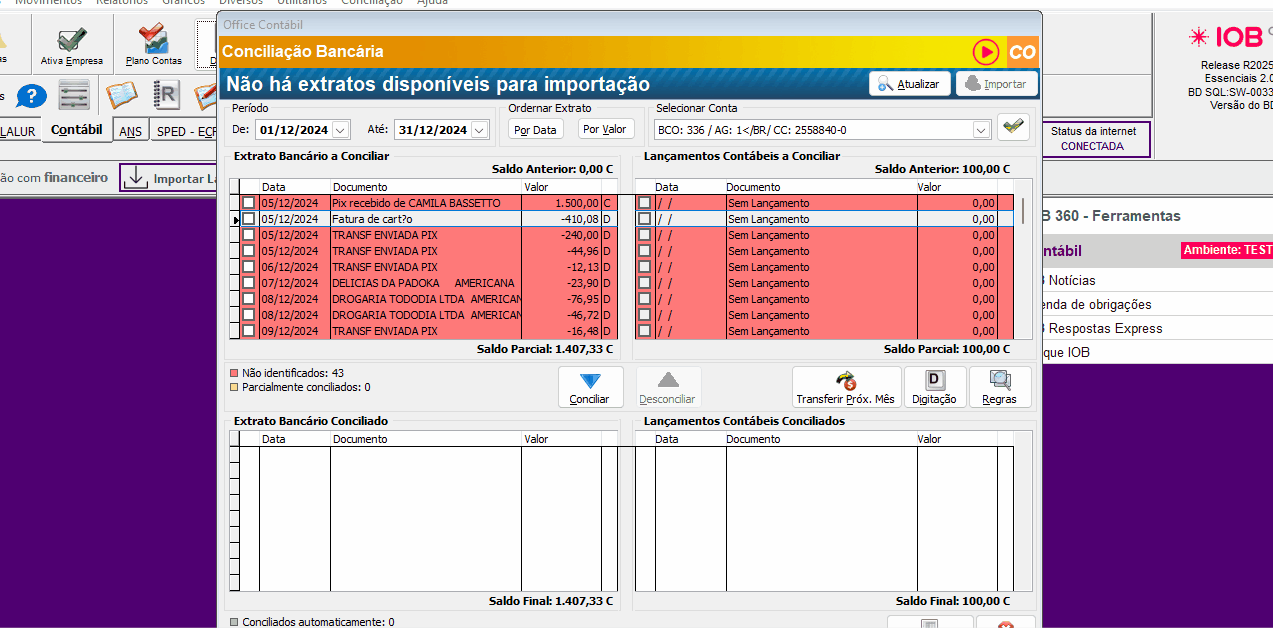Check first Sem Lançamento row checkbox

click(645, 203)
